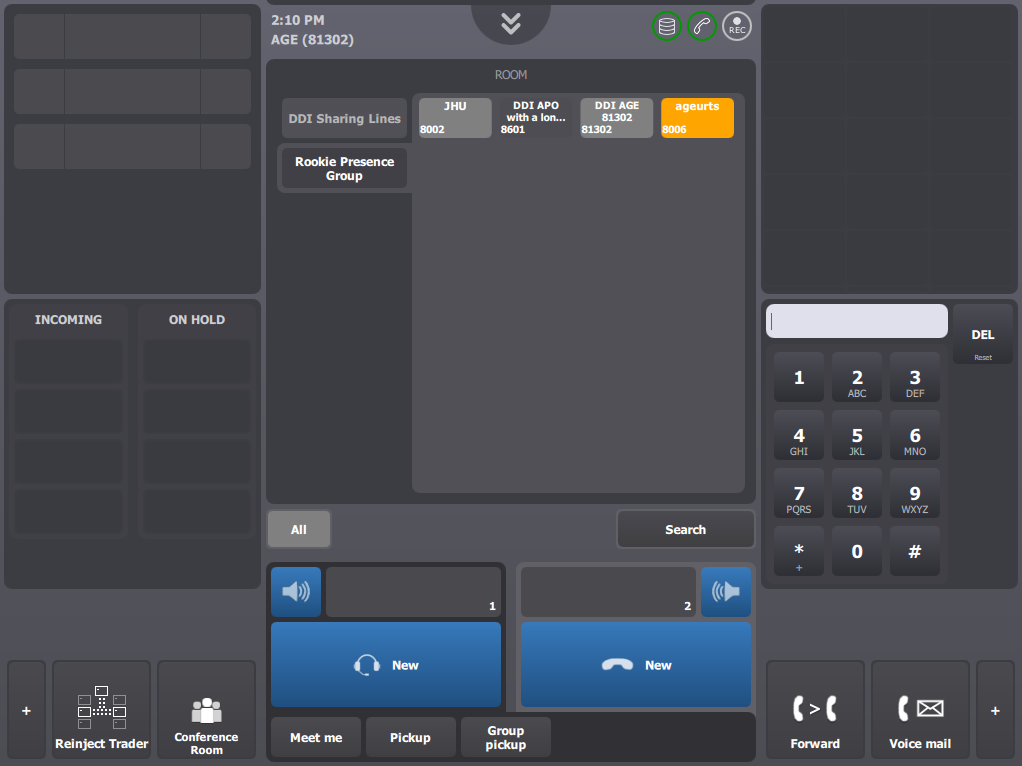Focus the dial number input field
This screenshot has width=1022, height=766.
click(x=856, y=321)
